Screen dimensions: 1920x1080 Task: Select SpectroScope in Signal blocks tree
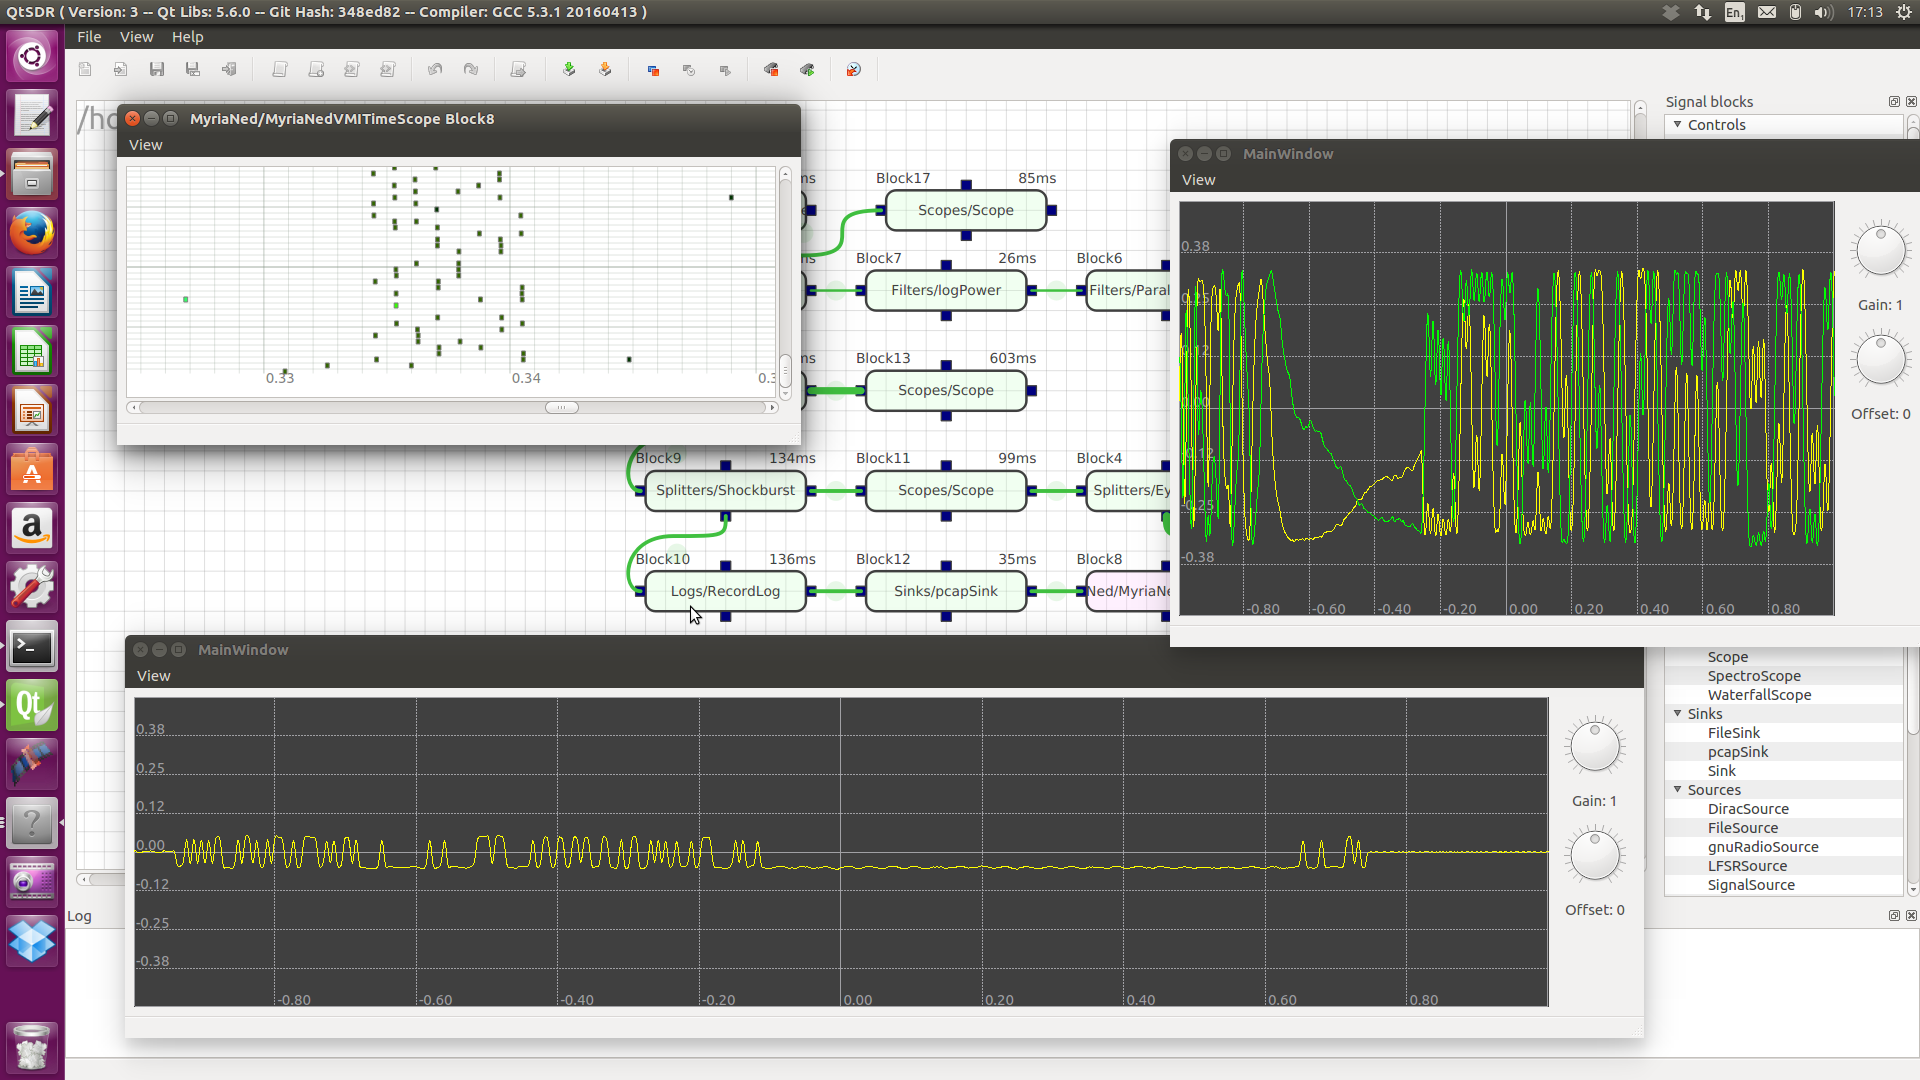coord(1753,676)
